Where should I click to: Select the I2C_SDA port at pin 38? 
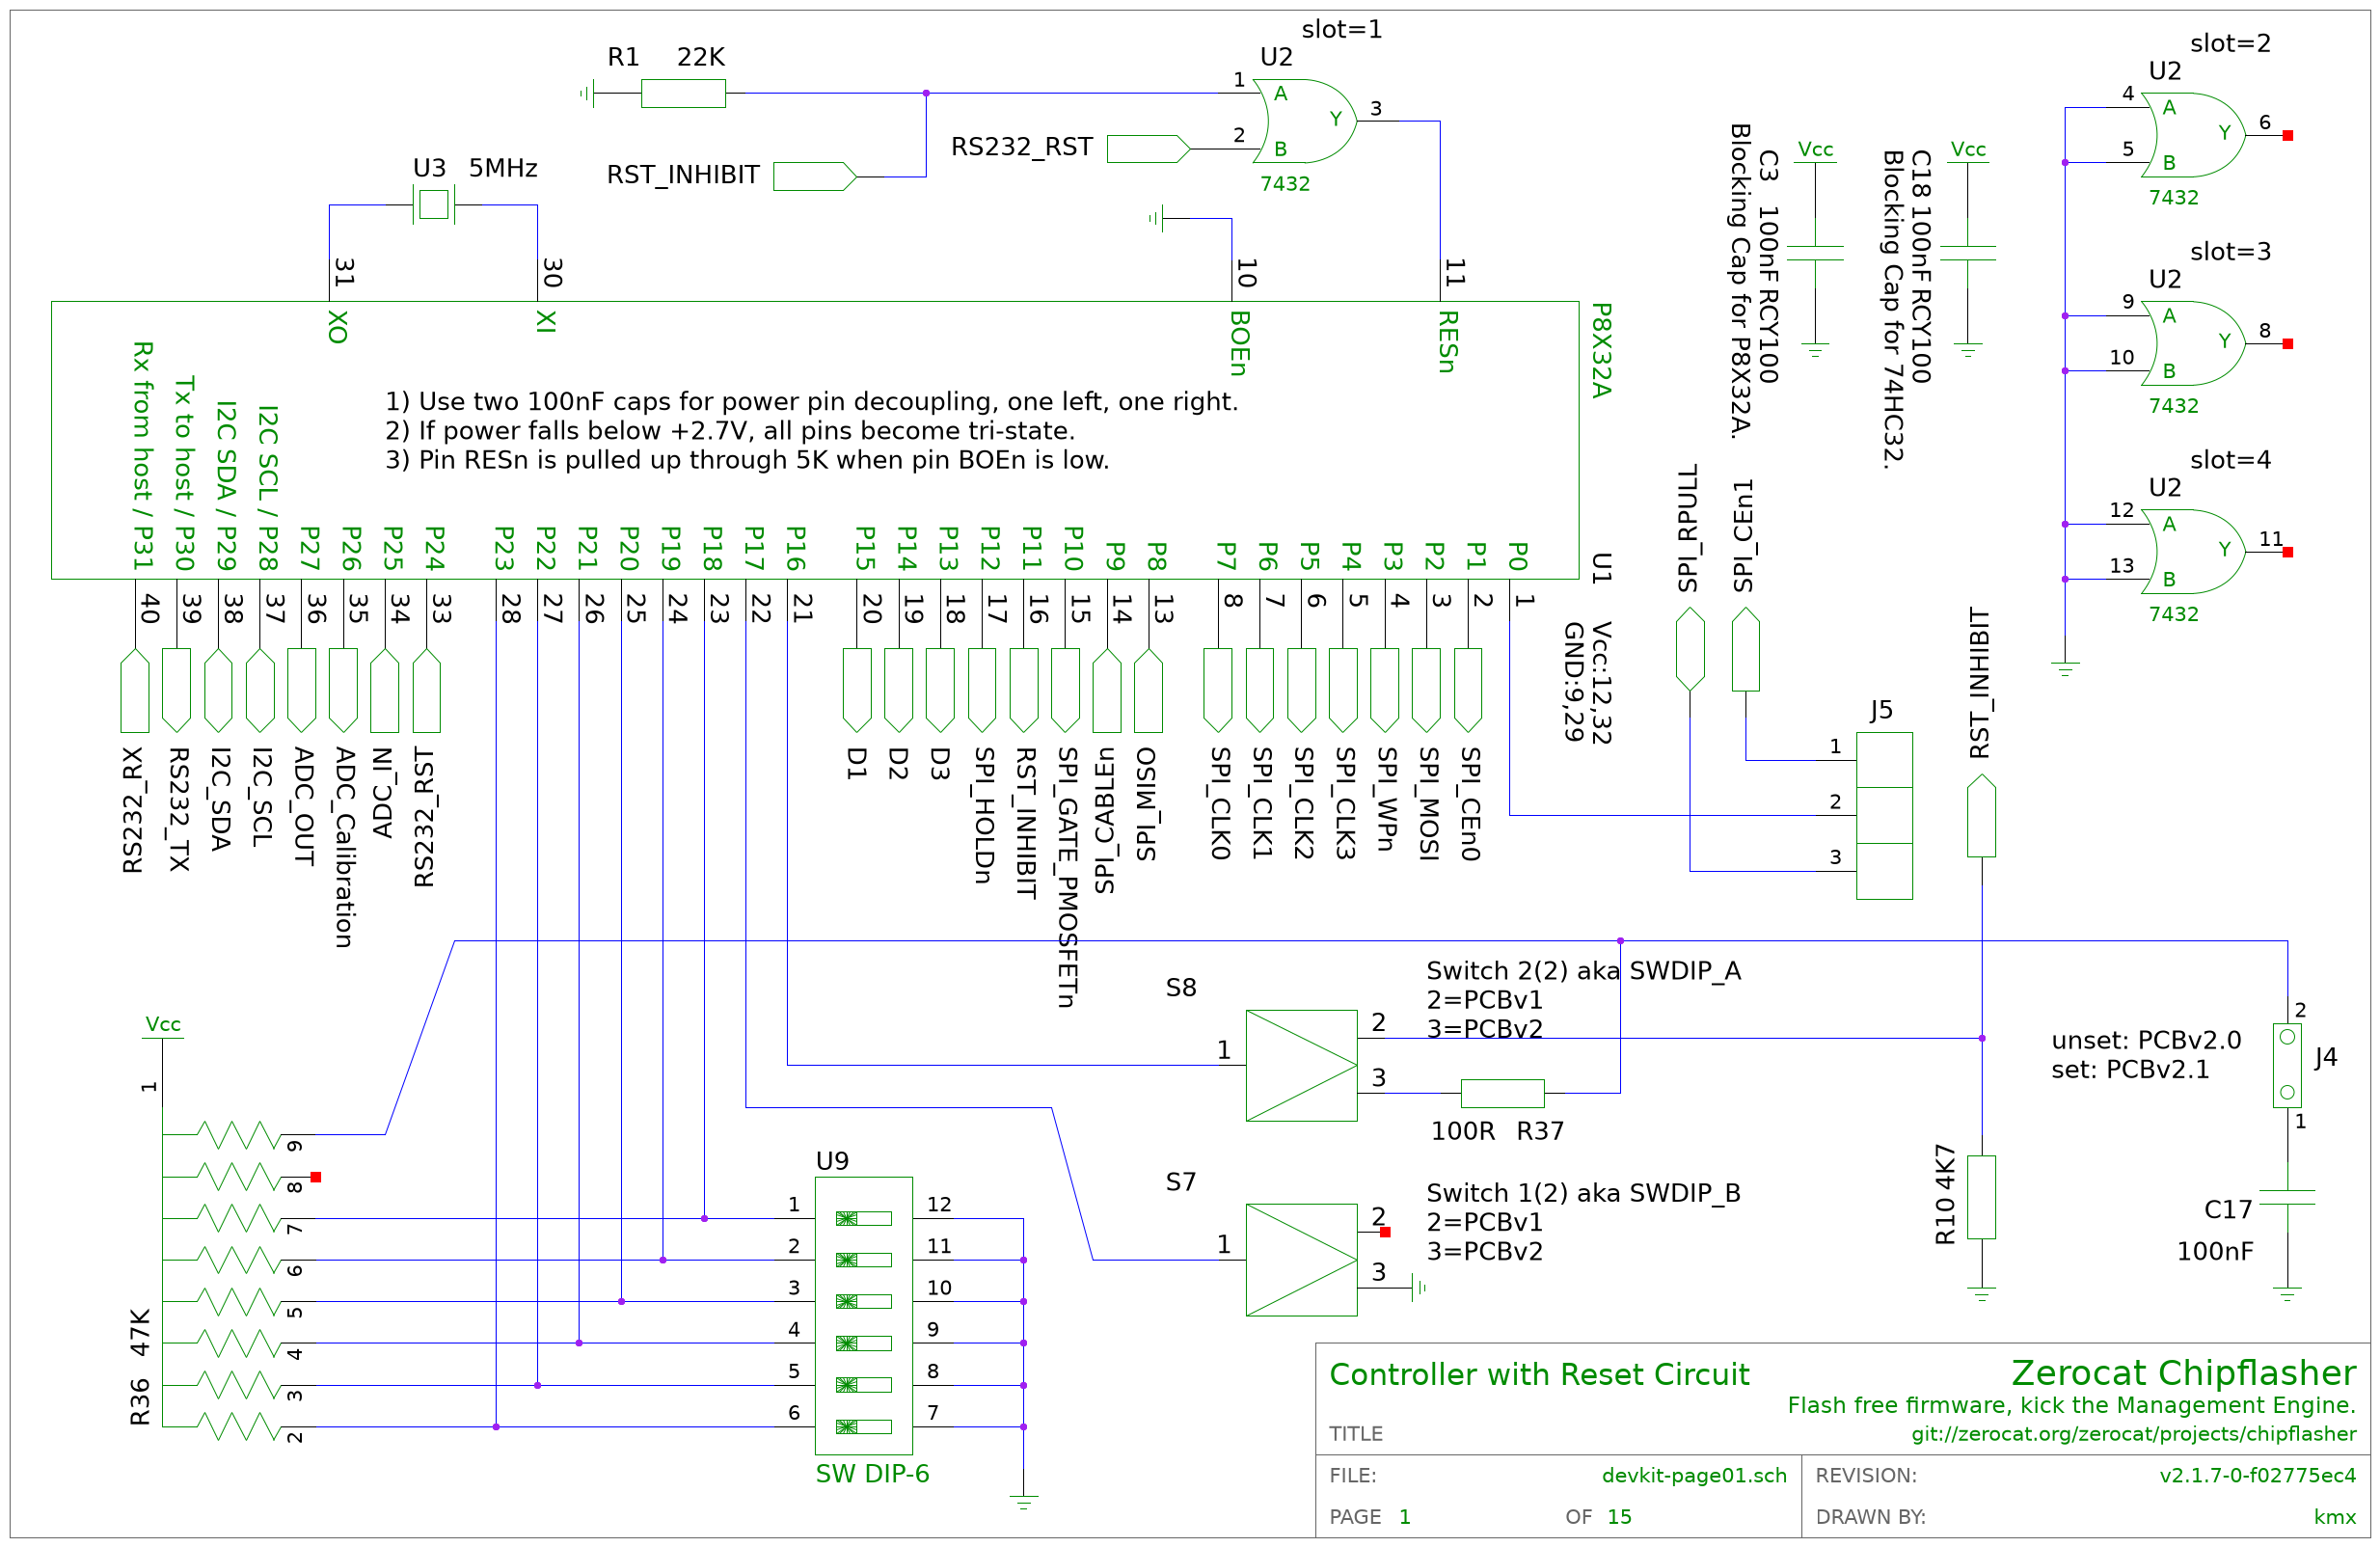(218, 690)
